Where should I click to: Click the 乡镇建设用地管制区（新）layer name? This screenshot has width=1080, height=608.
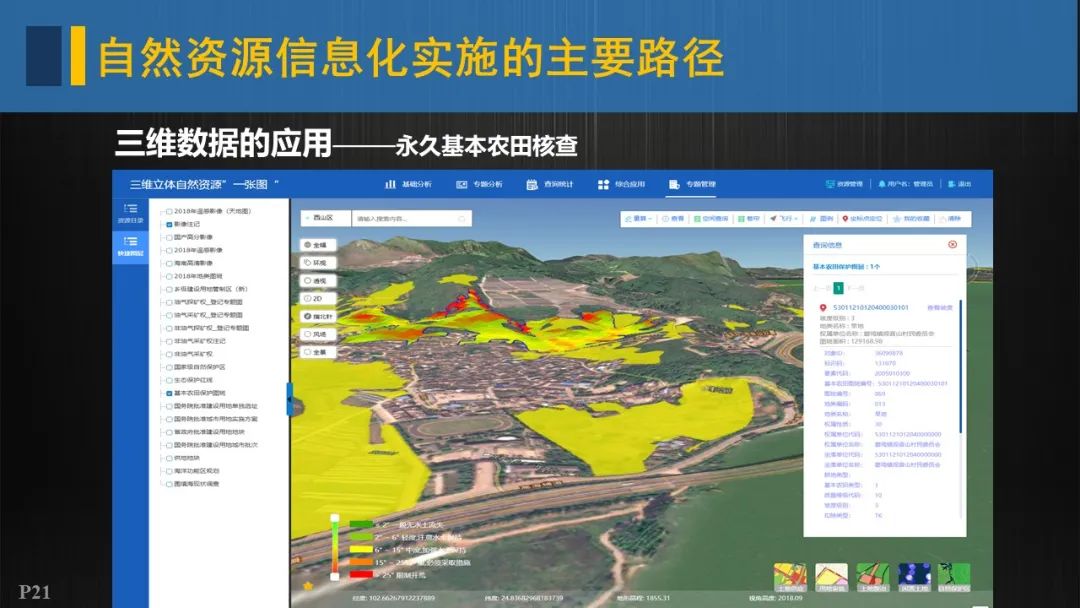[x=210, y=289]
